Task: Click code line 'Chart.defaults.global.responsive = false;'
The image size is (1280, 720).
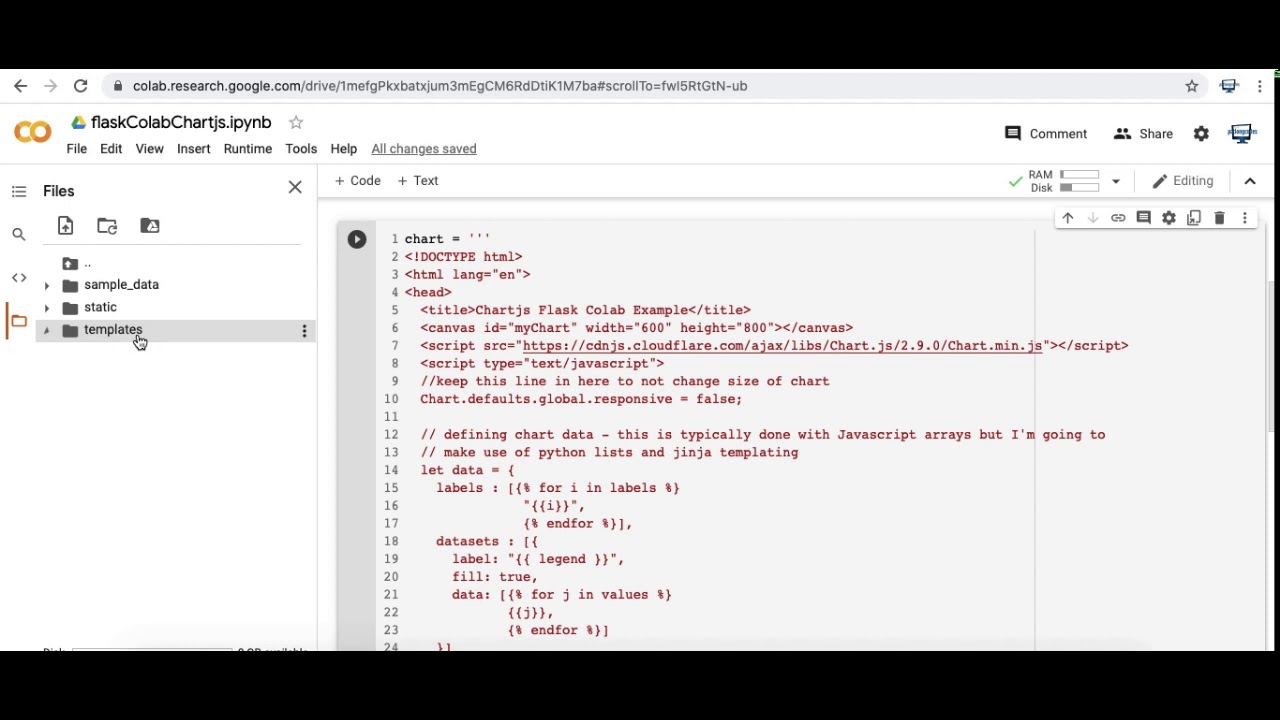Action: coord(581,399)
